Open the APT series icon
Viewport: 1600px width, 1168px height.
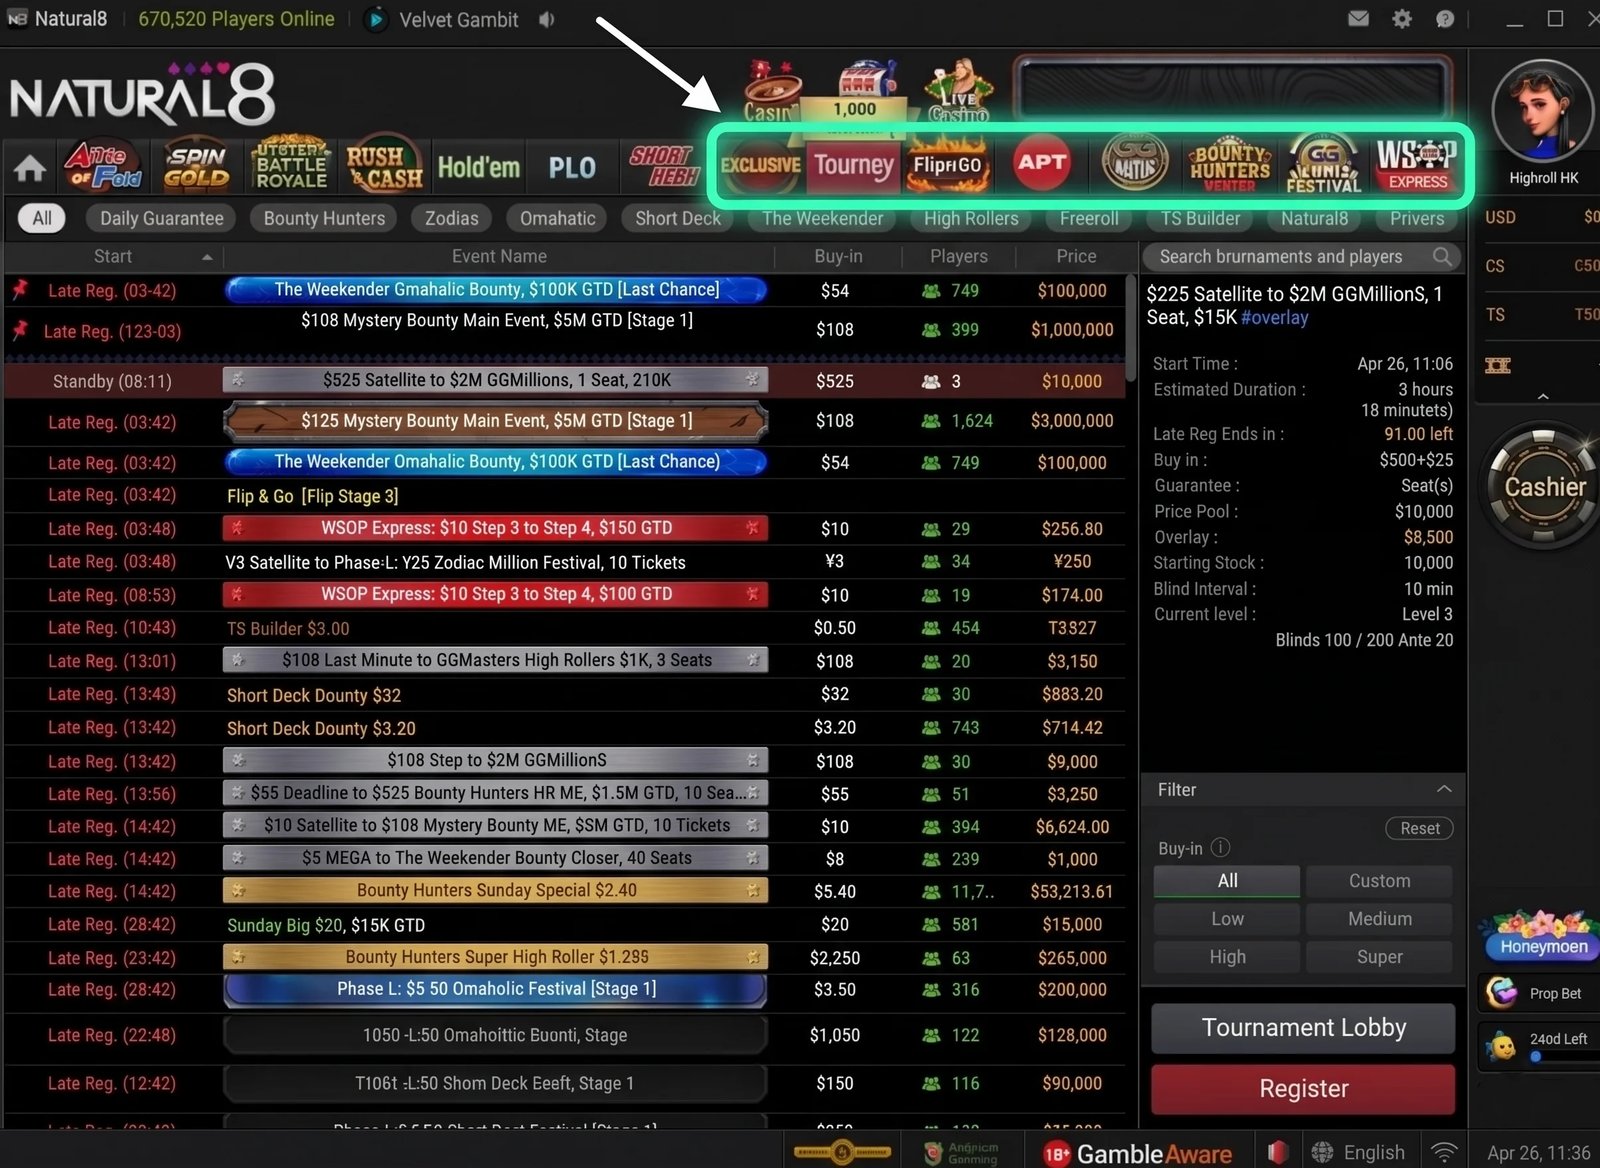pyautogui.click(x=1042, y=162)
